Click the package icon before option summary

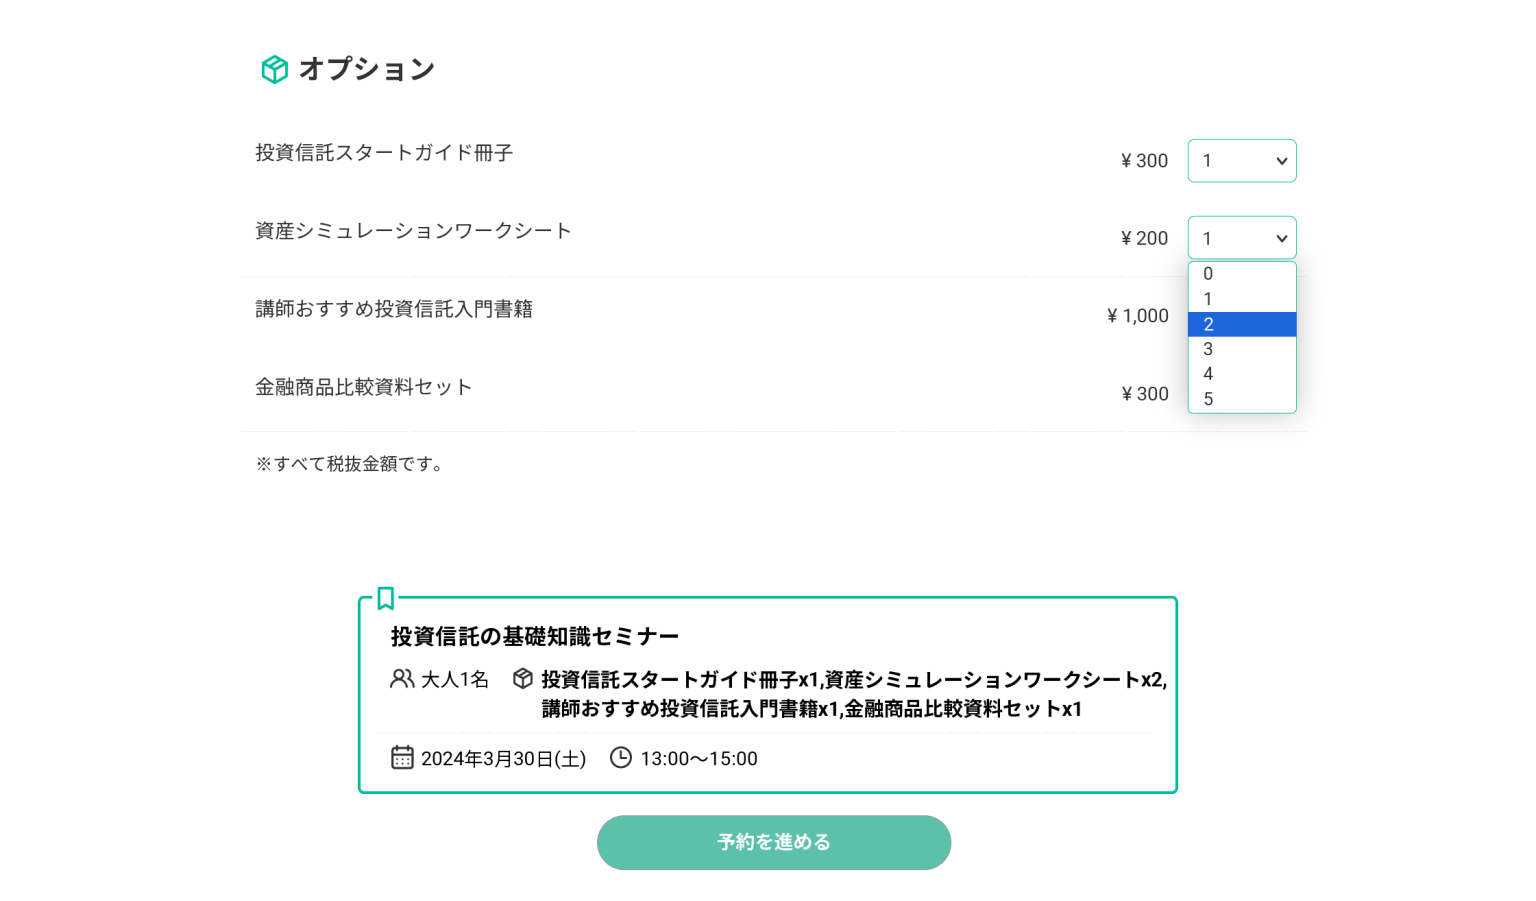click(522, 679)
